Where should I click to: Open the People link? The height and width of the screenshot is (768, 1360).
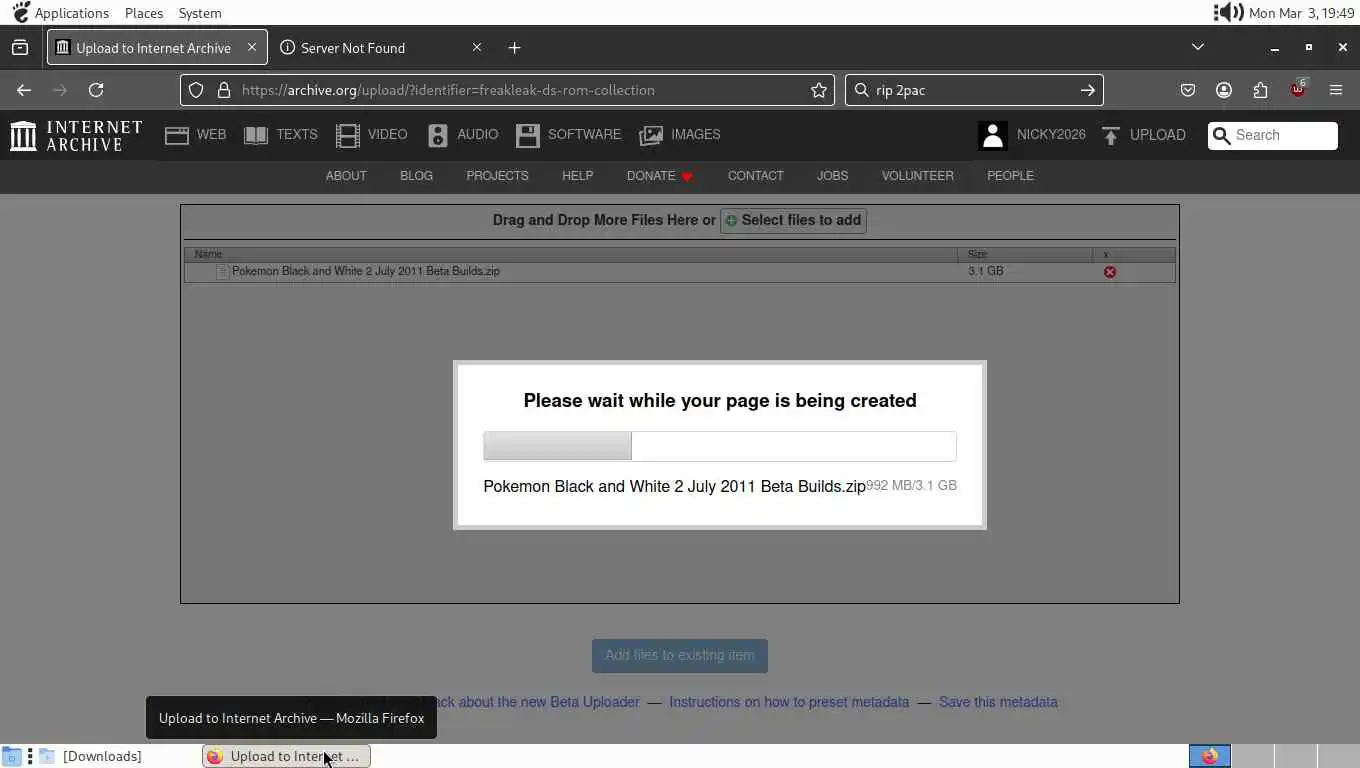1010,176
